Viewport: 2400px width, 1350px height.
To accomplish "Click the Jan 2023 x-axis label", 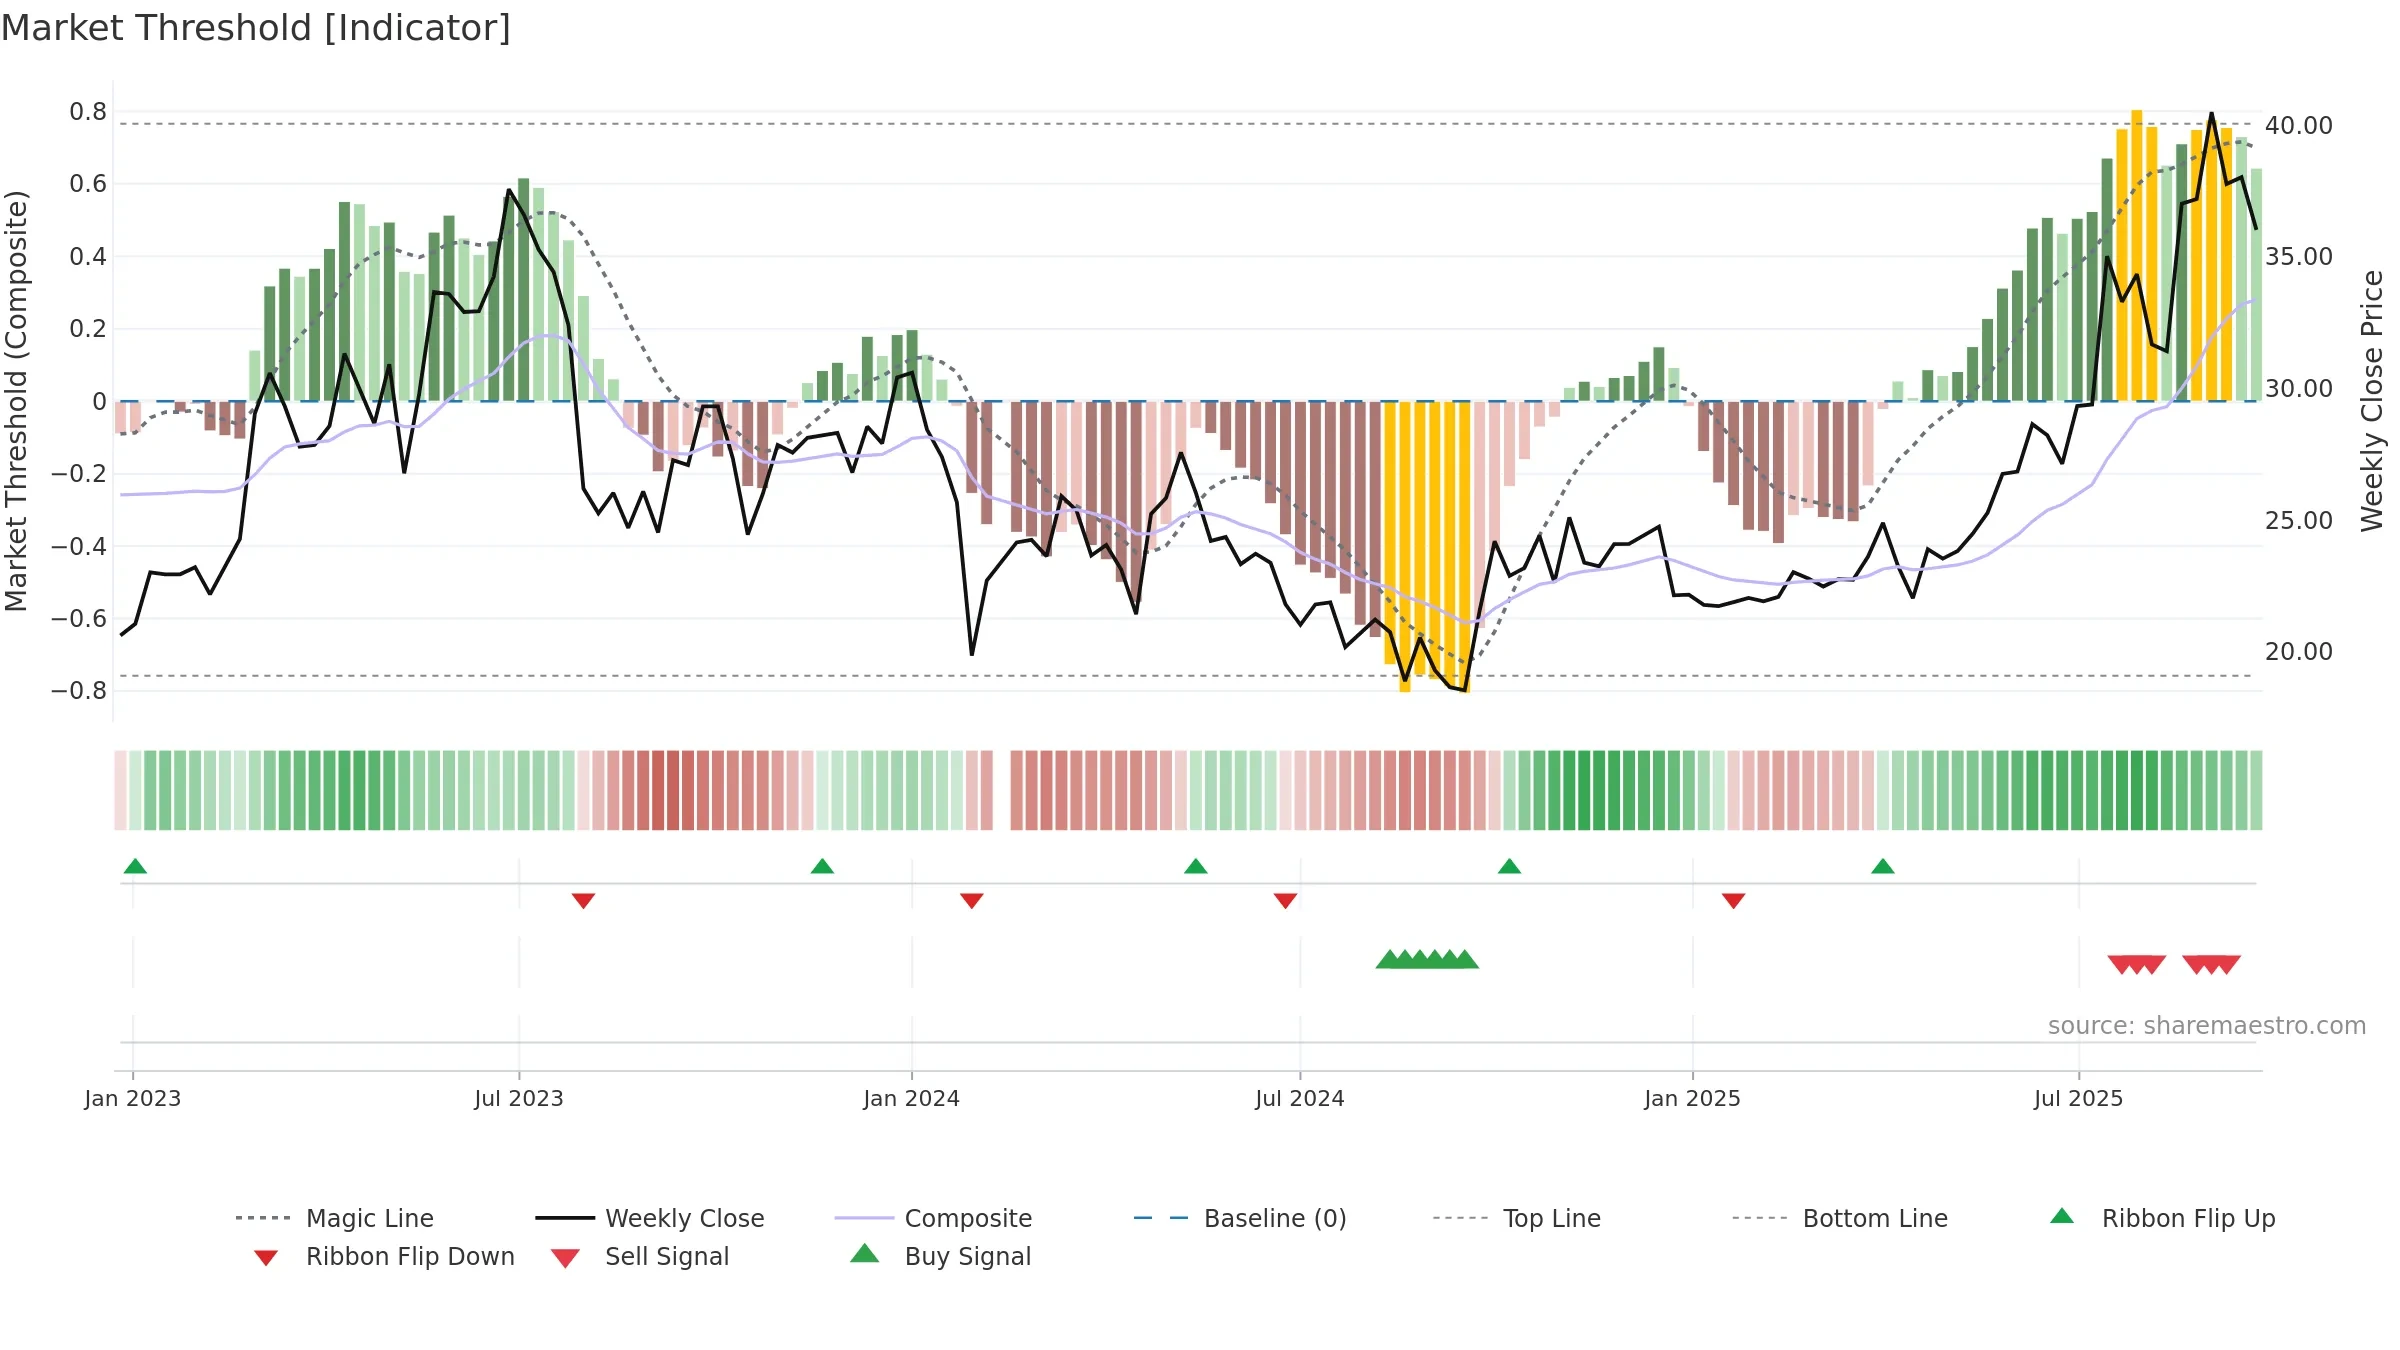I will (x=133, y=1098).
